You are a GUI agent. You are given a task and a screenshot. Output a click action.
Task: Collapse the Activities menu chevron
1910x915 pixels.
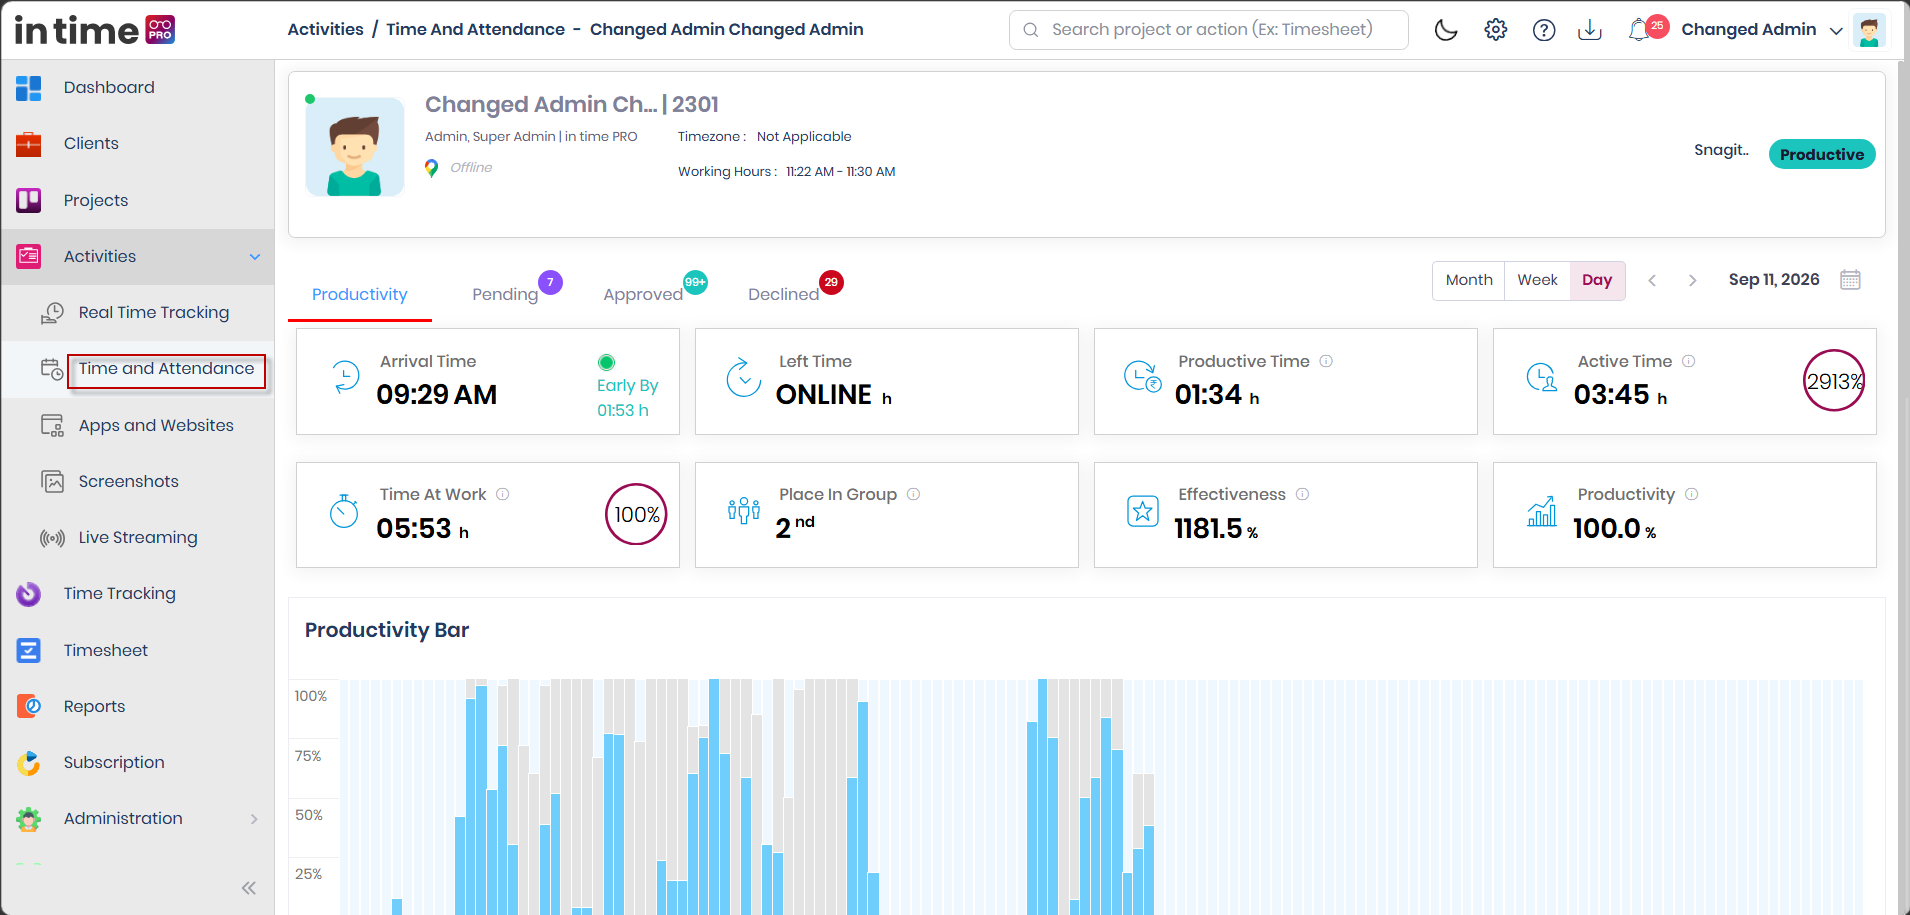[255, 257]
